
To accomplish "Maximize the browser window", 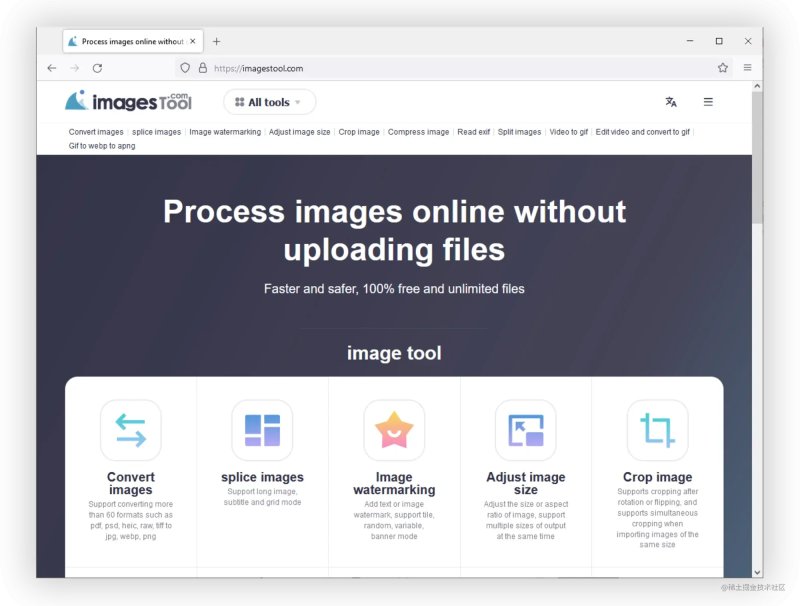I will click(x=719, y=41).
